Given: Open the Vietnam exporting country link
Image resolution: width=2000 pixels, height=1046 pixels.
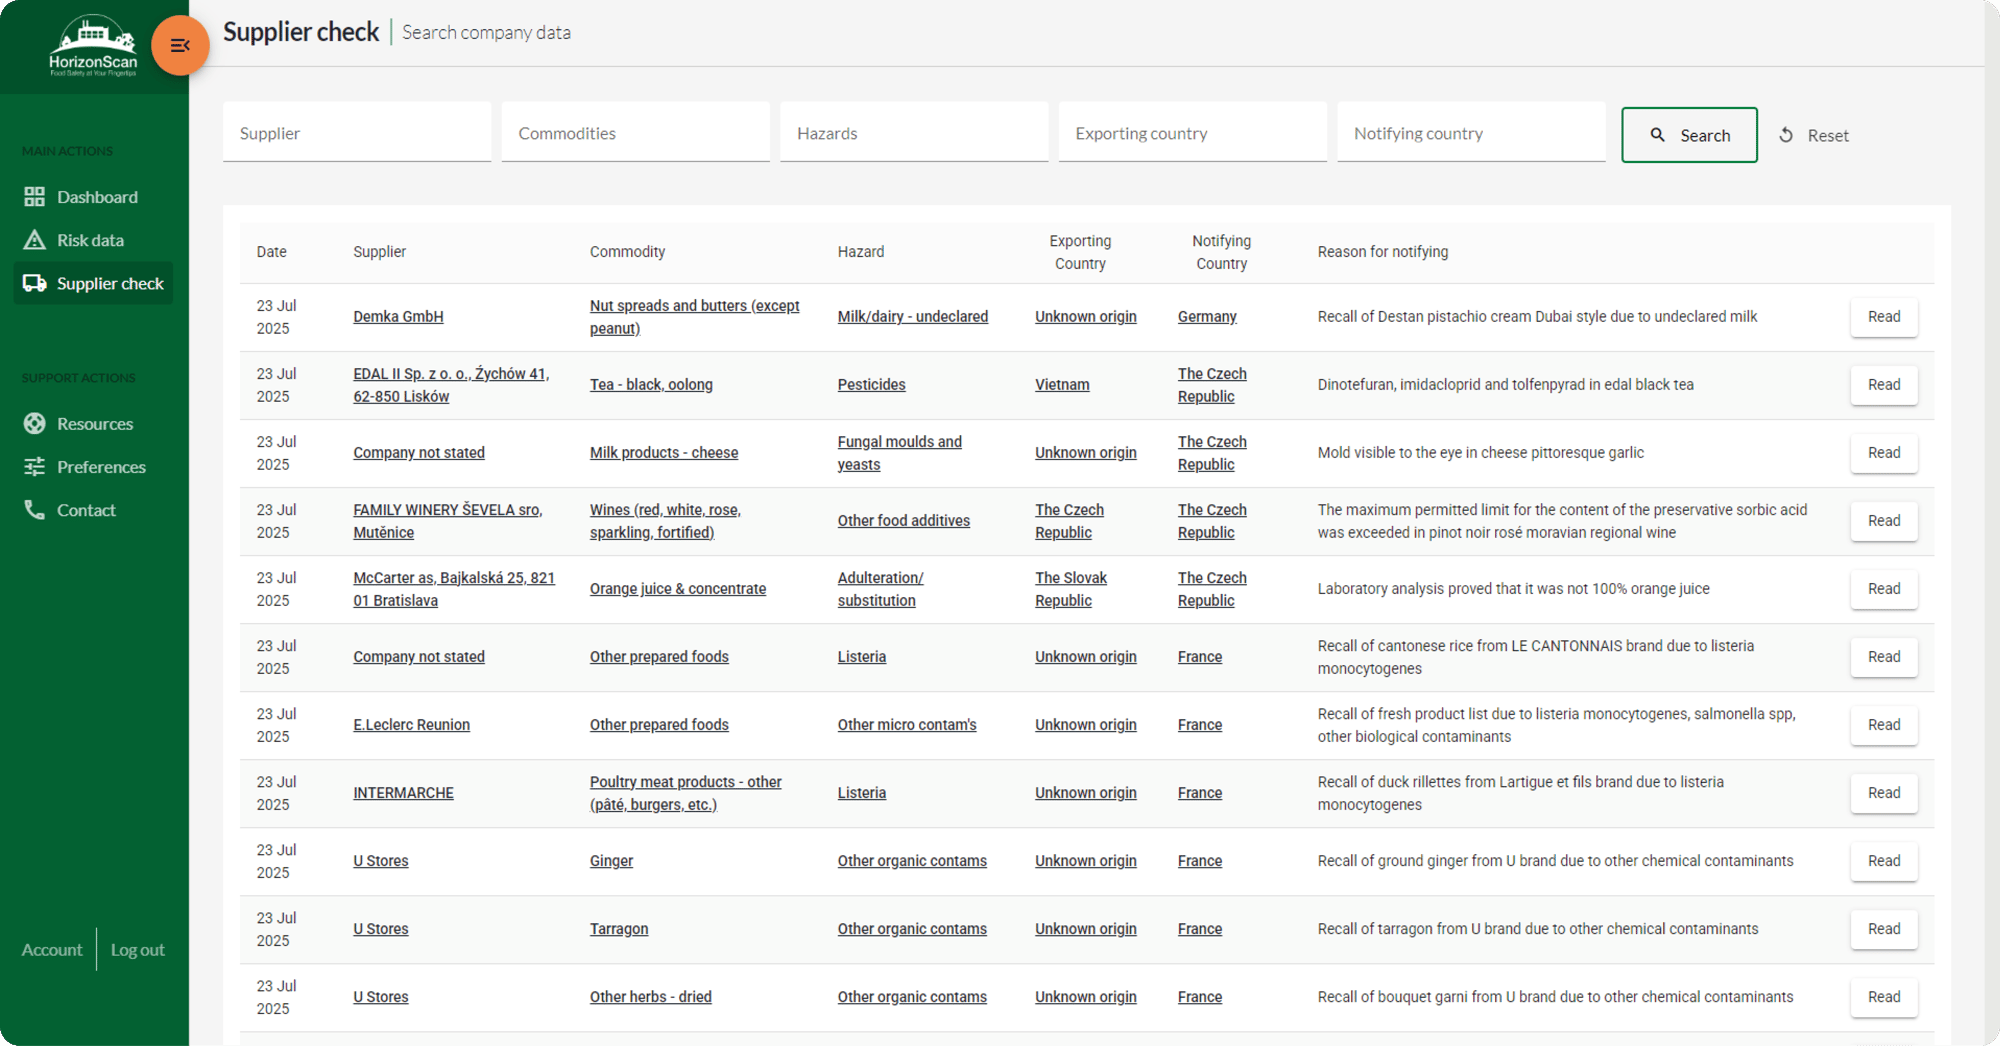Looking at the screenshot, I should click(1062, 385).
